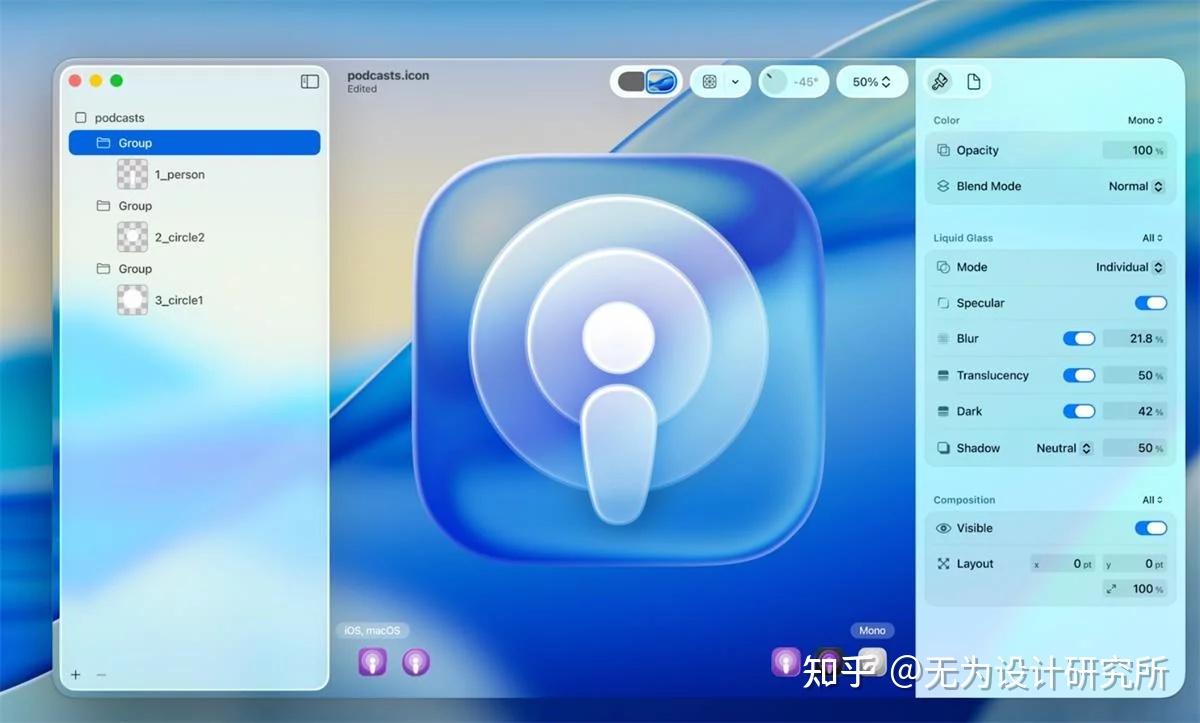The image size is (1200, 723).
Task: Toggle the sidebar panel icon
Action: [309, 82]
